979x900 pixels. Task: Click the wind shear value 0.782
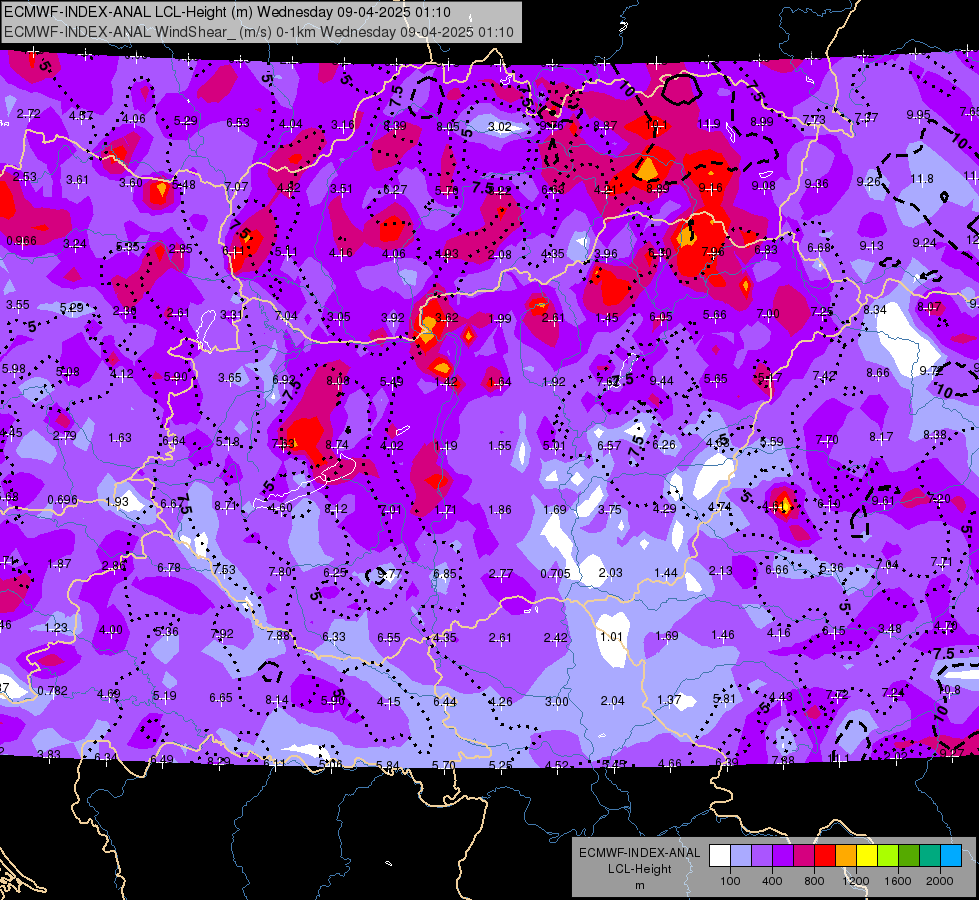pos(52,691)
